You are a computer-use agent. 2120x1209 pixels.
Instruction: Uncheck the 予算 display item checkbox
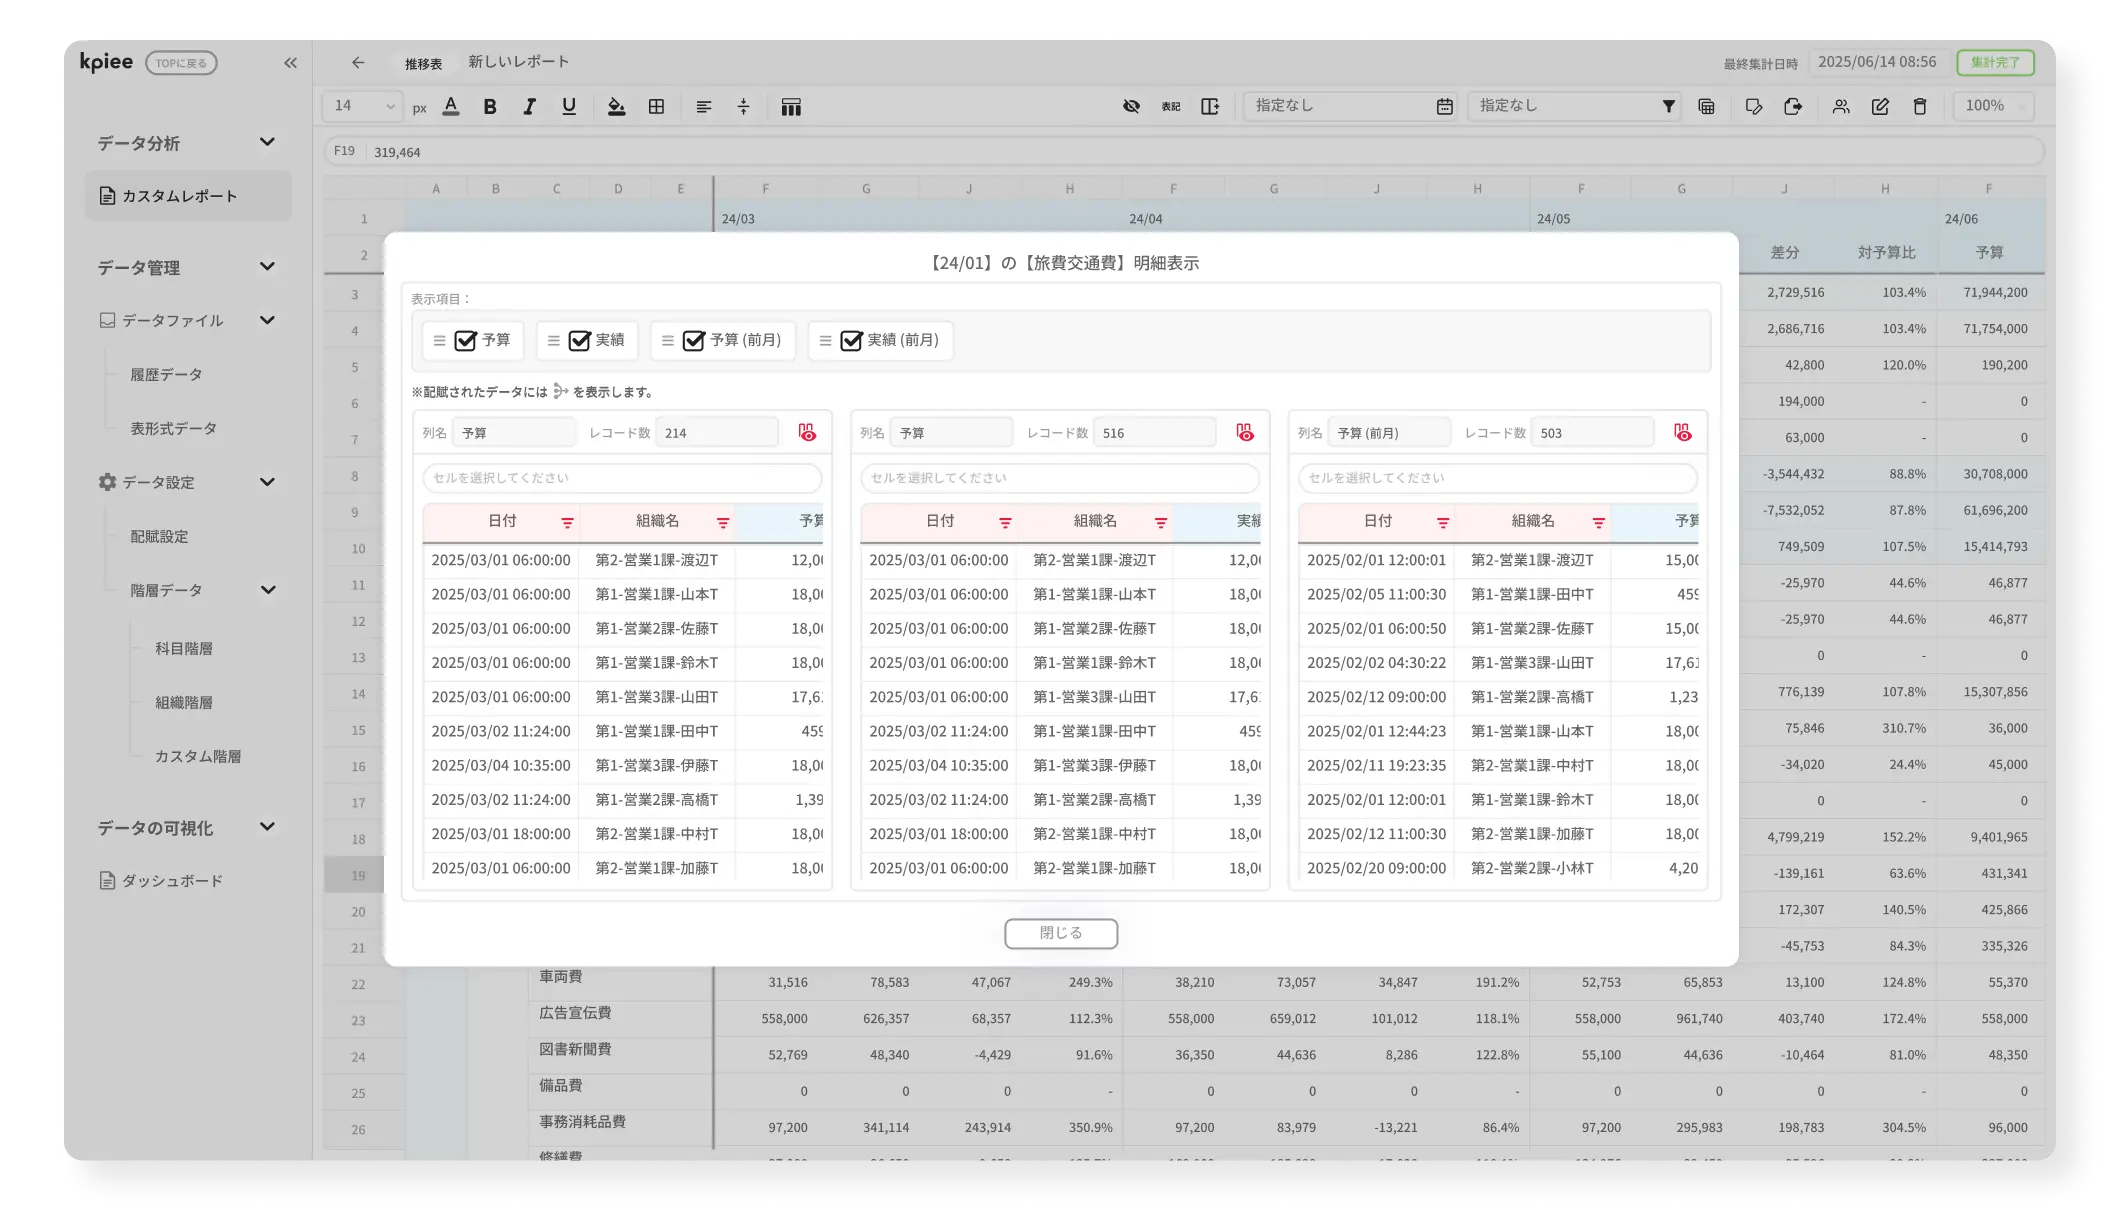pyautogui.click(x=465, y=341)
